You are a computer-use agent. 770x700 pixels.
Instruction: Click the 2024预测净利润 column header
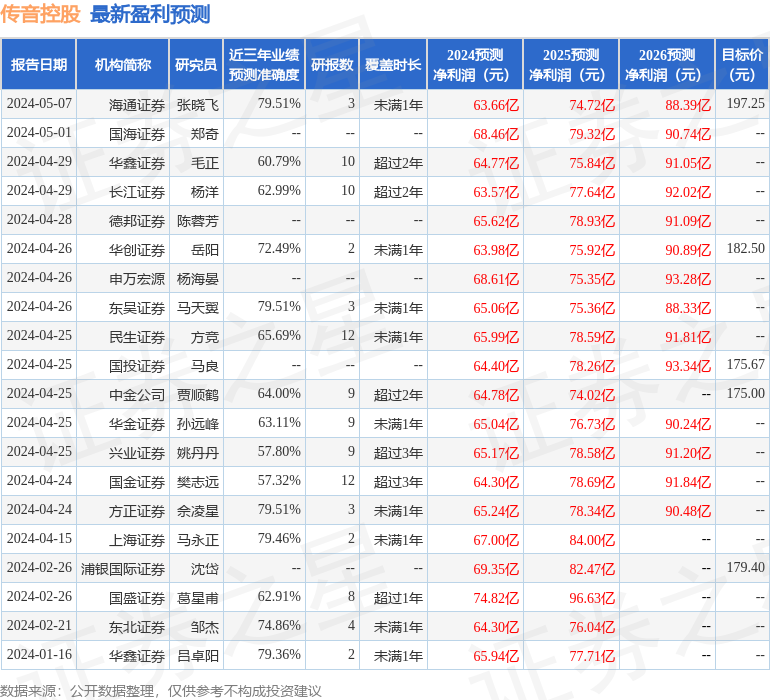pos(475,64)
